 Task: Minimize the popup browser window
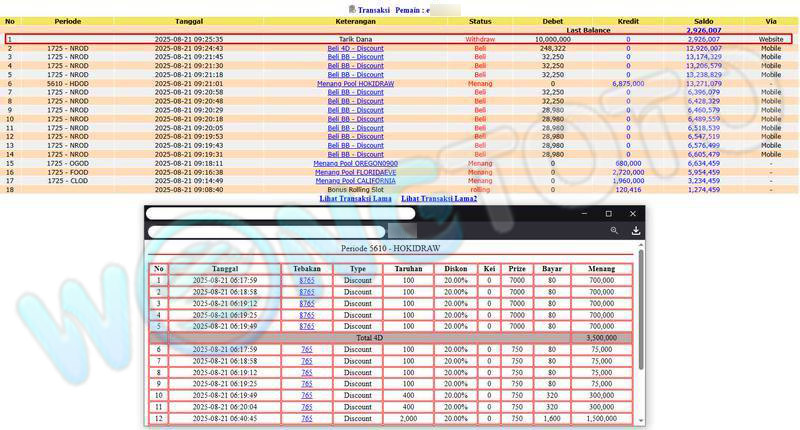point(584,213)
